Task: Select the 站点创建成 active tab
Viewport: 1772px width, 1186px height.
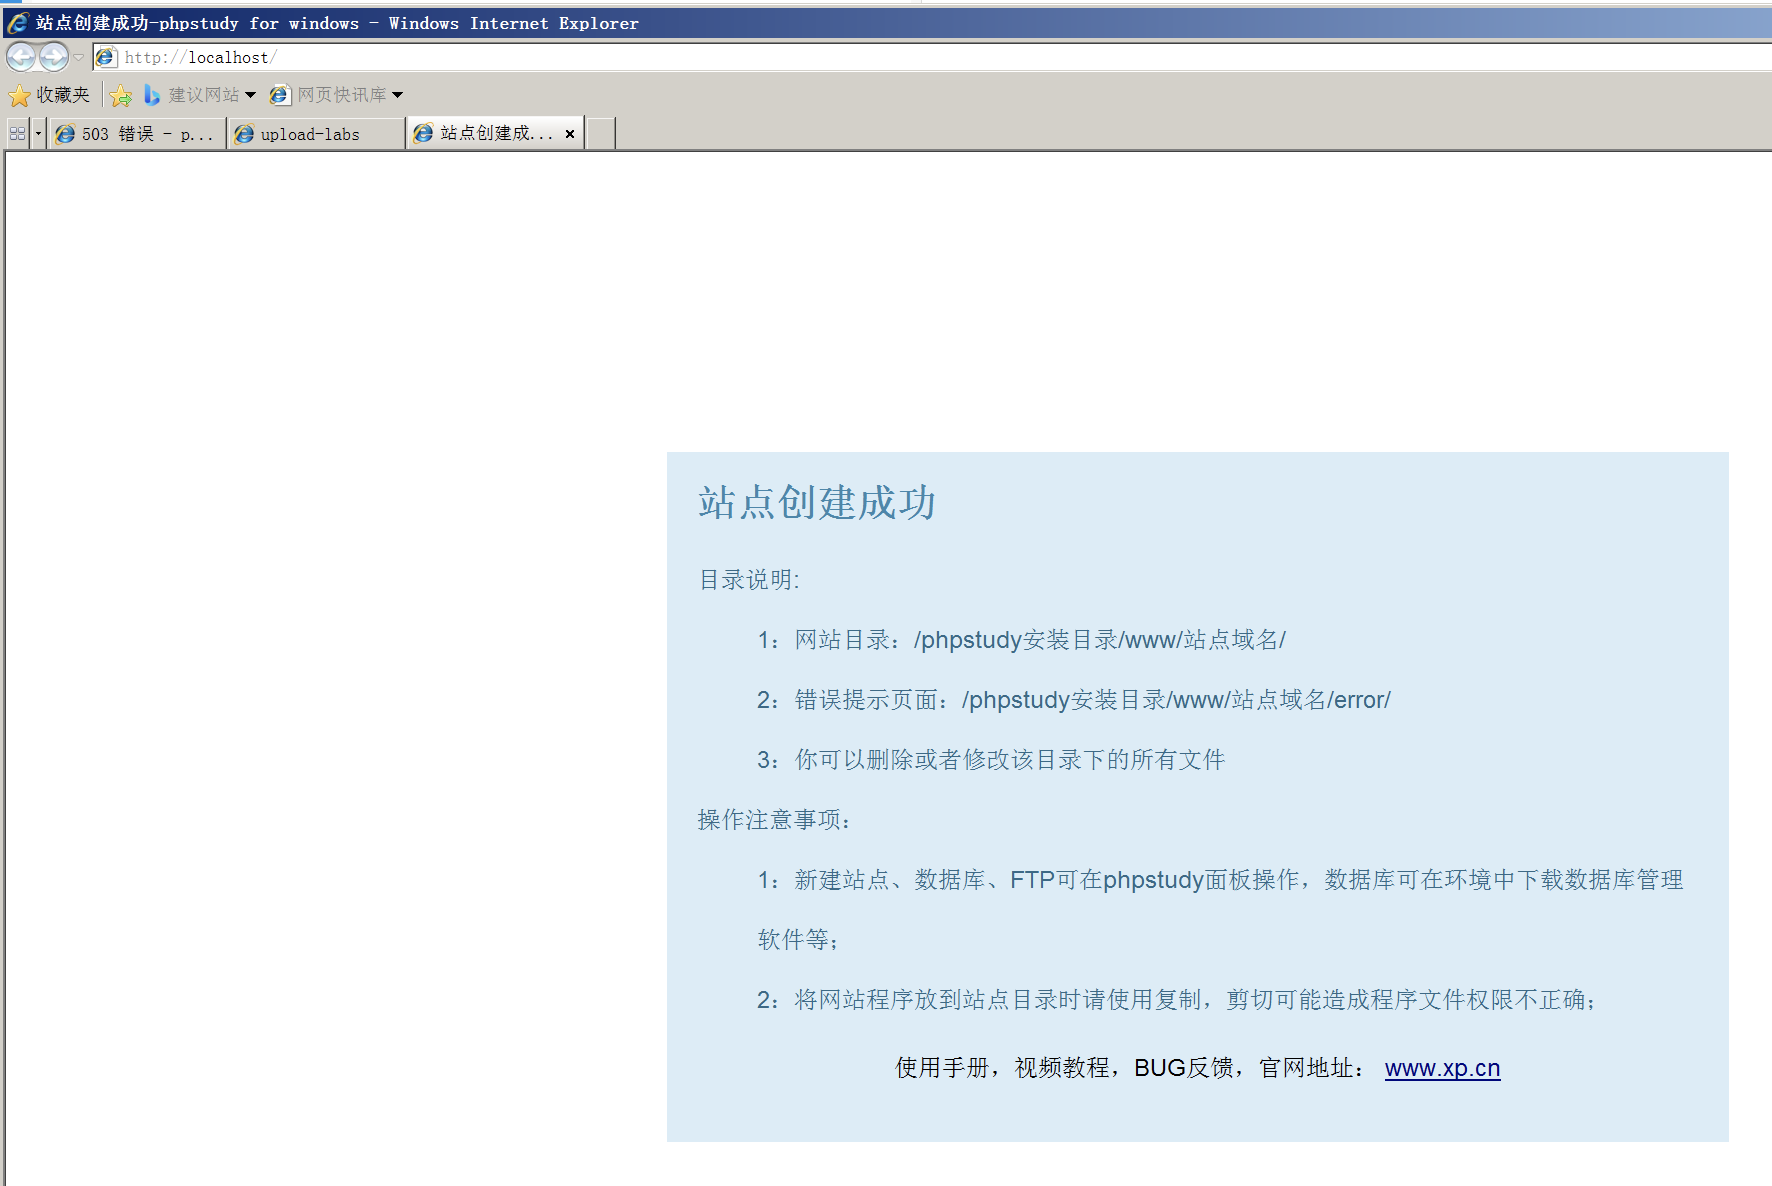Action: (485, 133)
